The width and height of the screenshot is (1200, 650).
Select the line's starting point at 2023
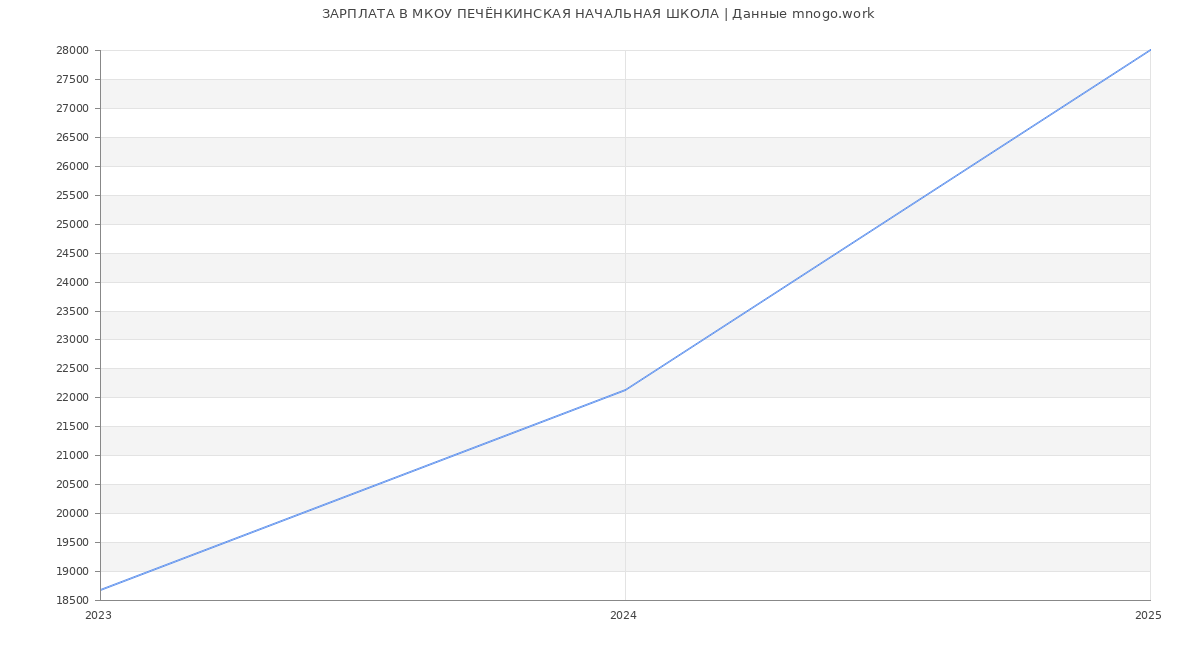[101, 590]
